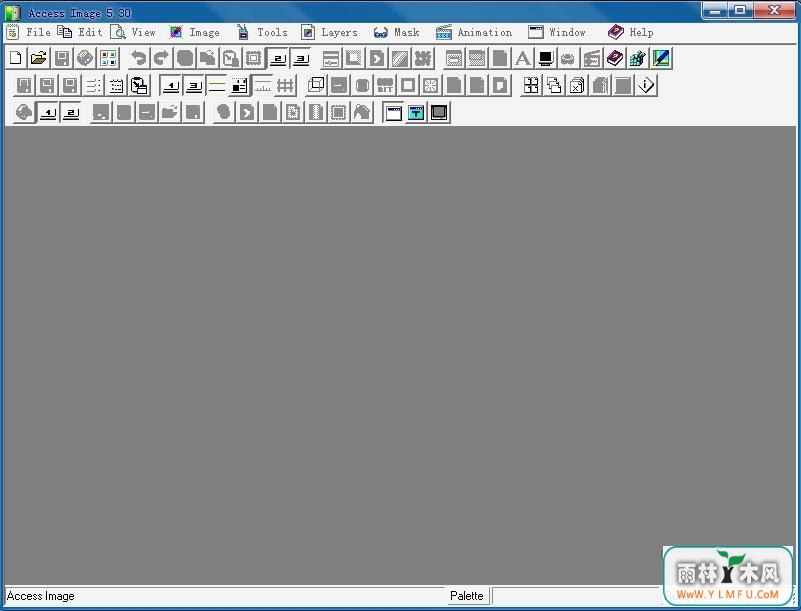Cascade windows using overlapping windows icon
801x611 pixels.
point(554,85)
